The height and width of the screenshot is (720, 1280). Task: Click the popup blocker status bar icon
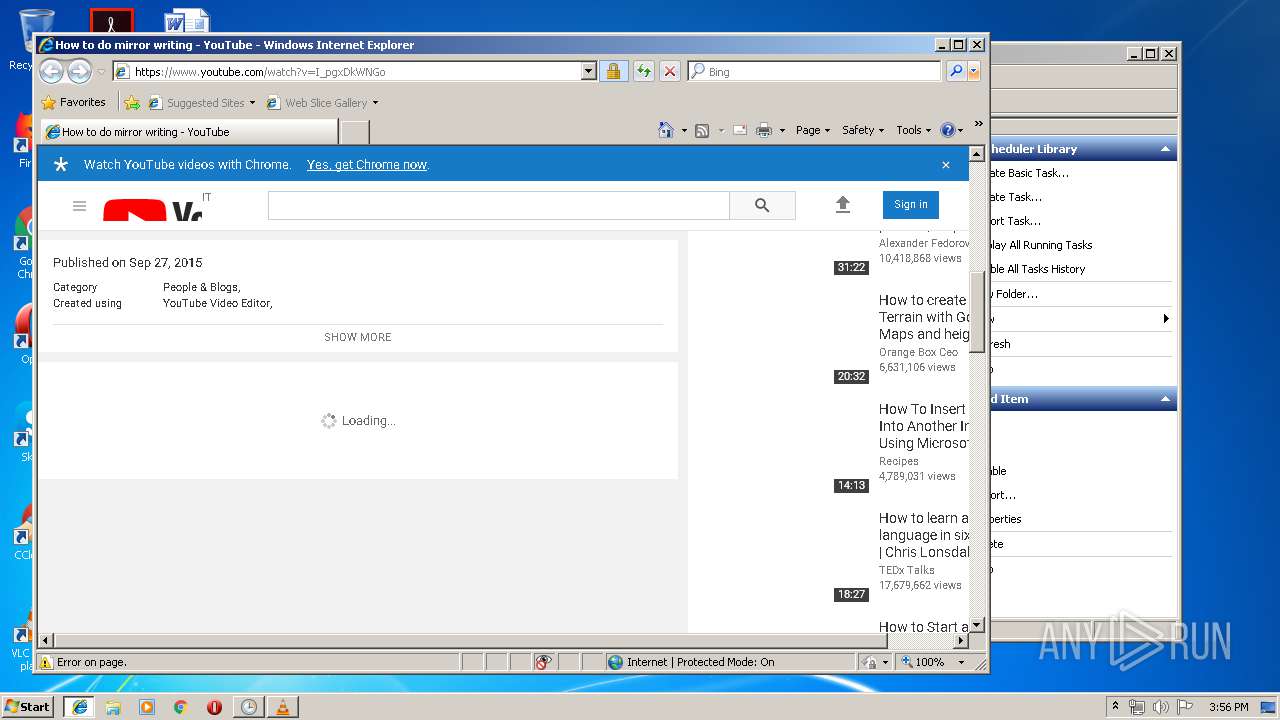point(544,662)
